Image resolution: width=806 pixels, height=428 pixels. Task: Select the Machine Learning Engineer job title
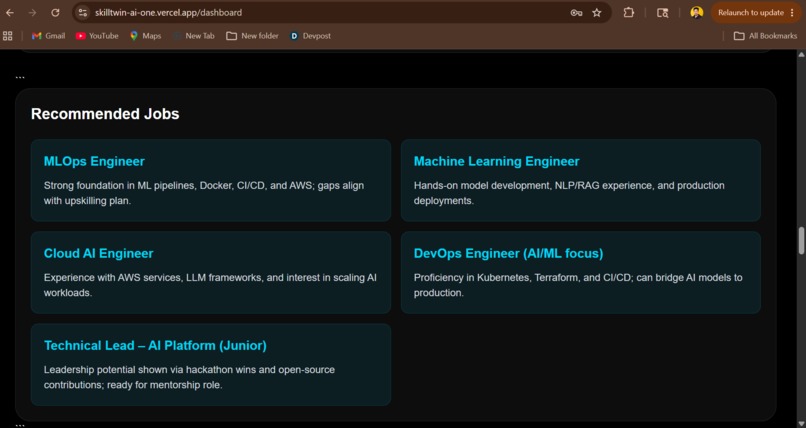[x=497, y=161]
